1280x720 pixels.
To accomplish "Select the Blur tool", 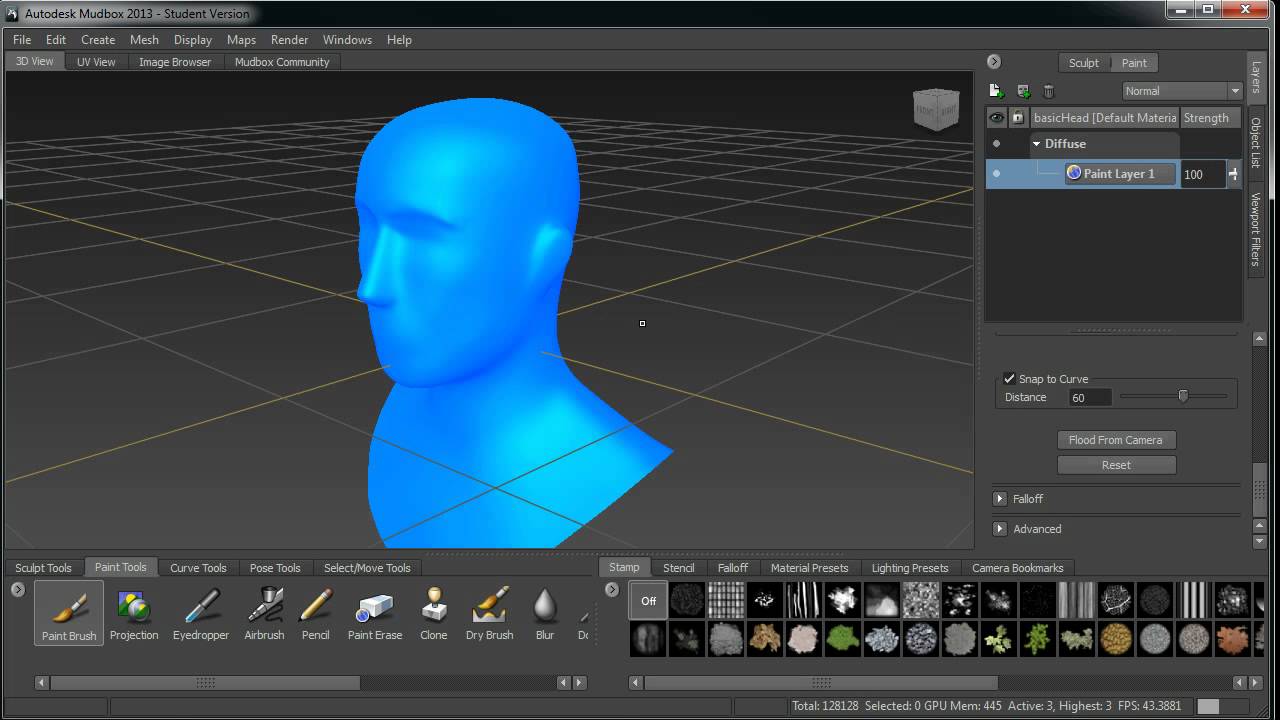I will (x=545, y=613).
